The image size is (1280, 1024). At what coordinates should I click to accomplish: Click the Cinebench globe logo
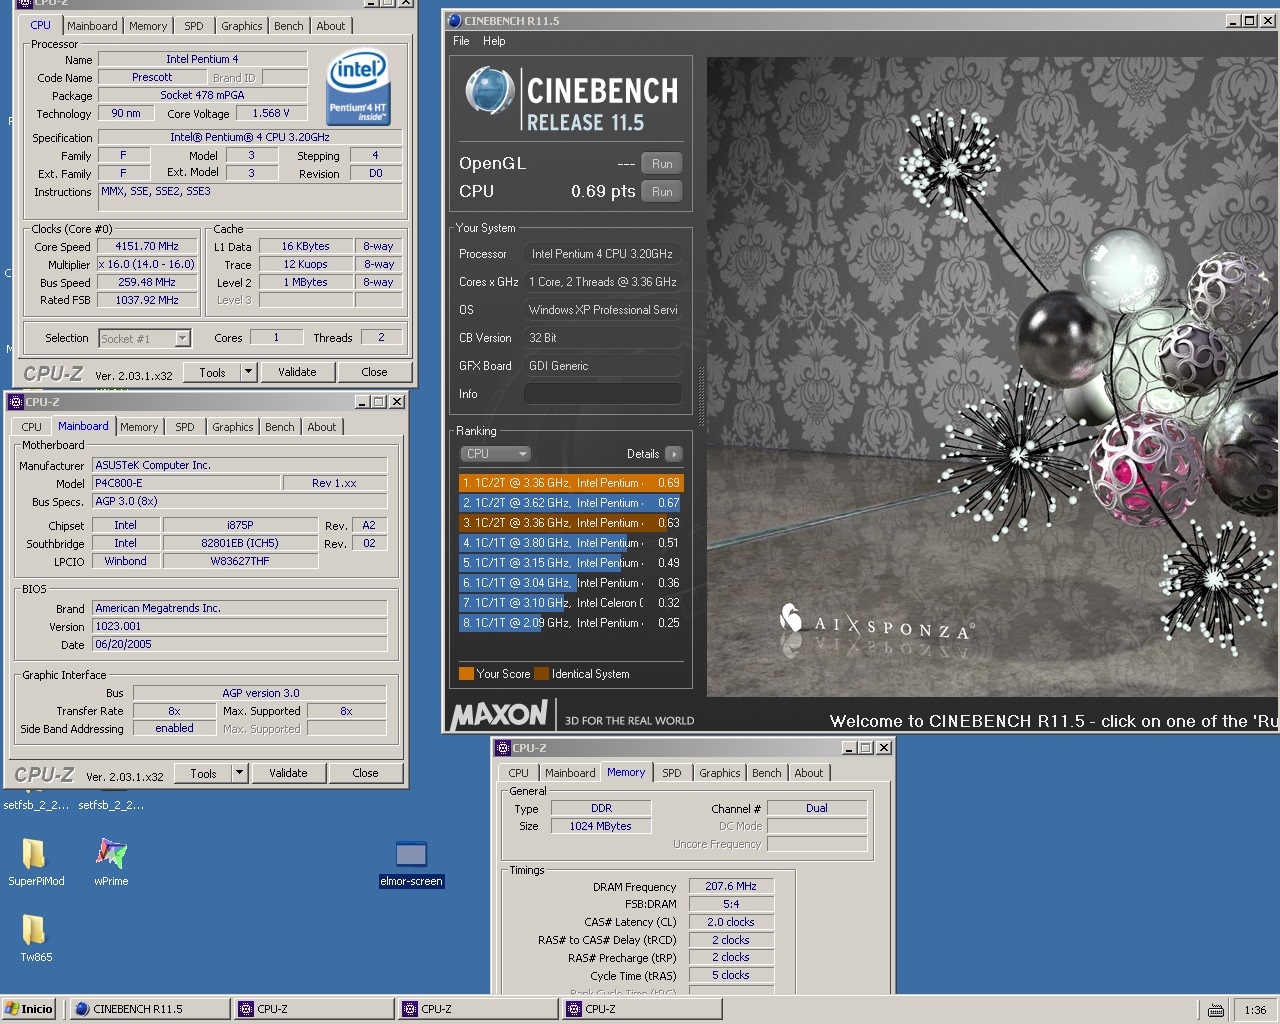489,92
